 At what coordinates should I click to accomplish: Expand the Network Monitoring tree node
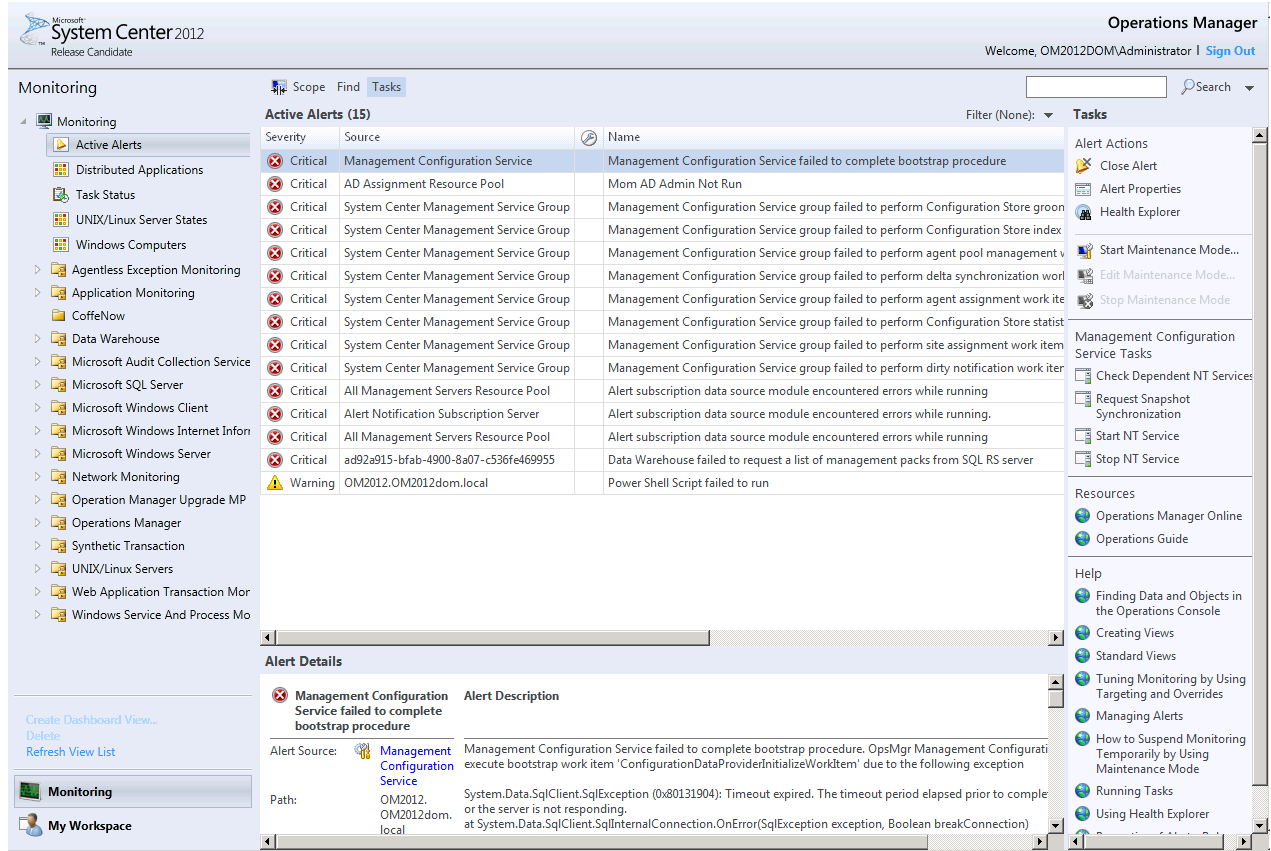[38, 477]
